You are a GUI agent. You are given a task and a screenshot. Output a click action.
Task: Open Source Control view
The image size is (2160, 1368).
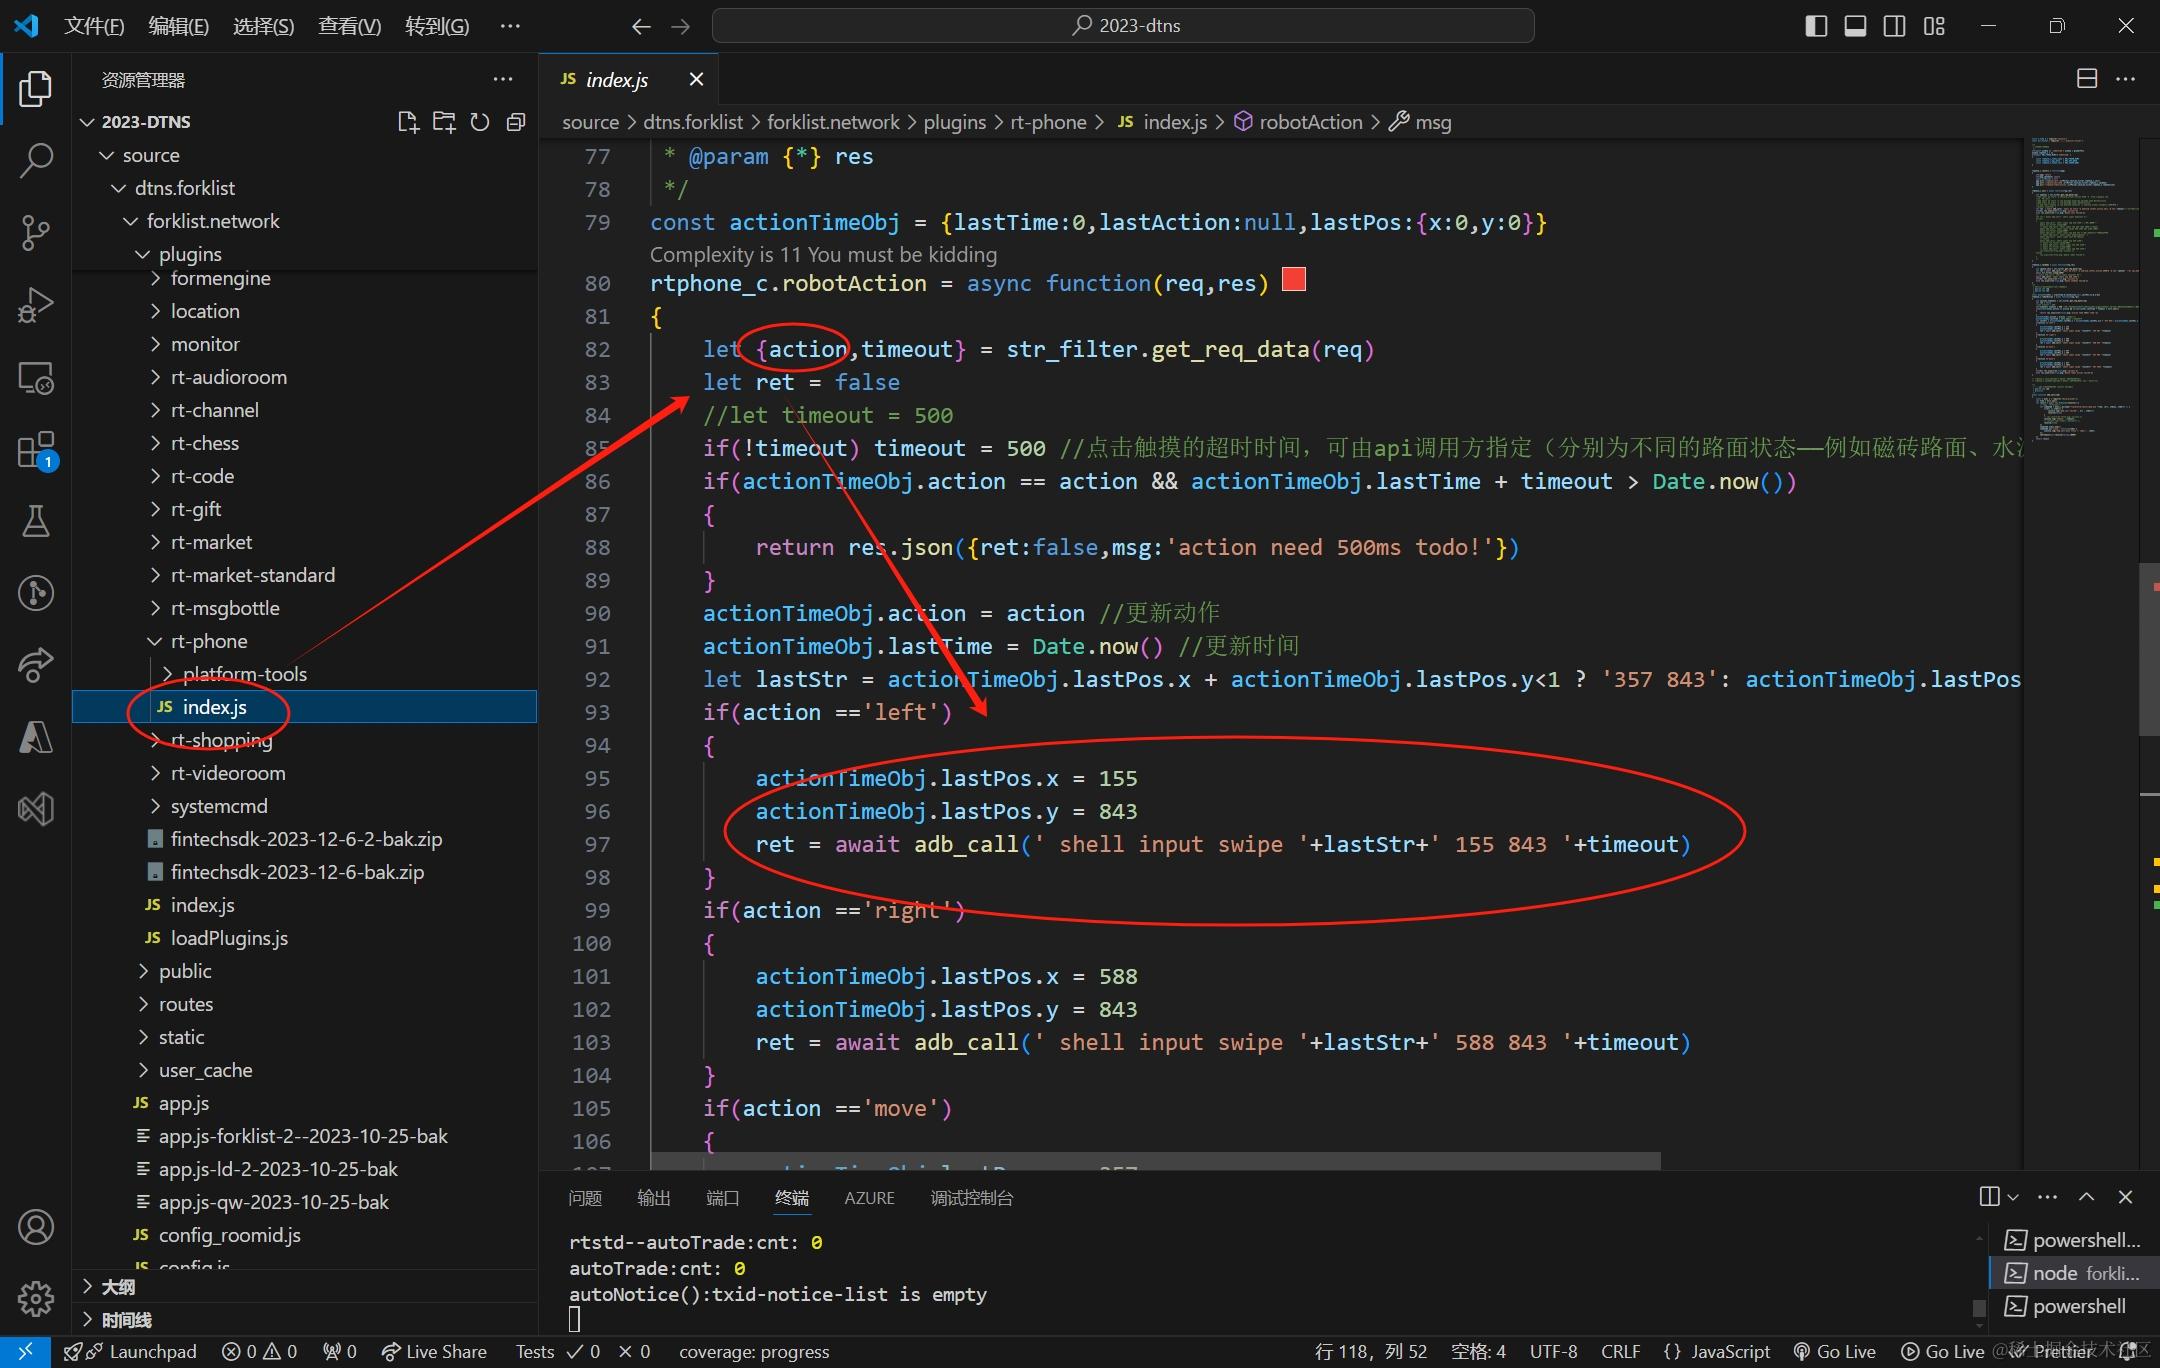click(x=36, y=232)
